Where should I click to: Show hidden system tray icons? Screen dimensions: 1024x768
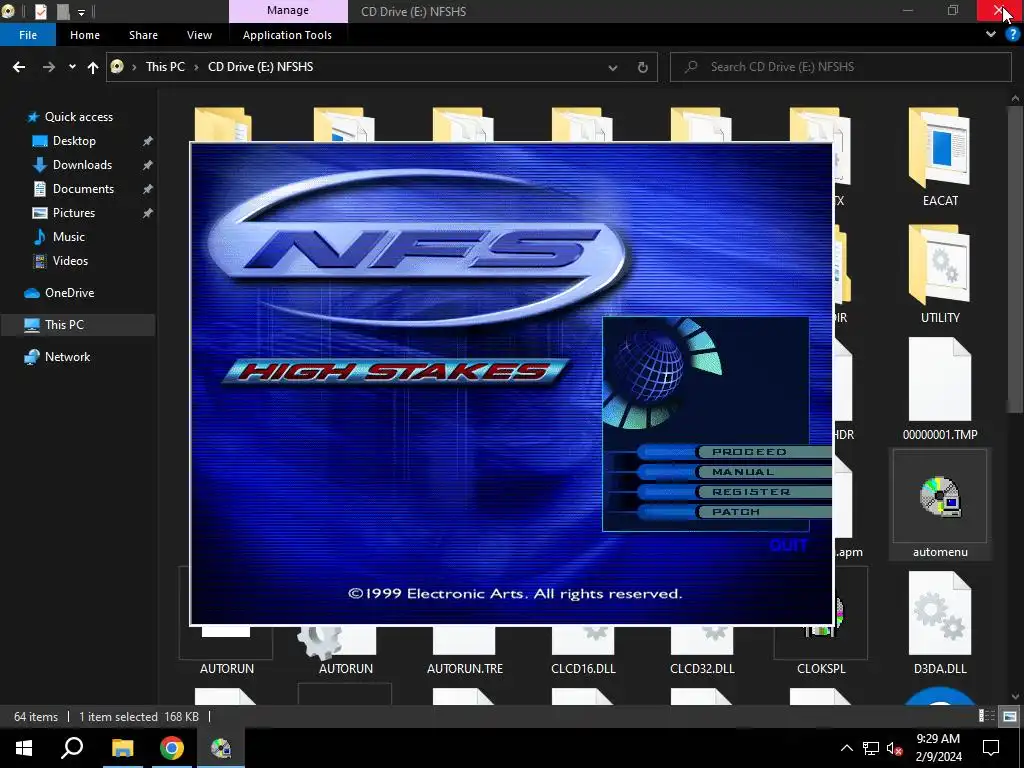[x=846, y=748]
